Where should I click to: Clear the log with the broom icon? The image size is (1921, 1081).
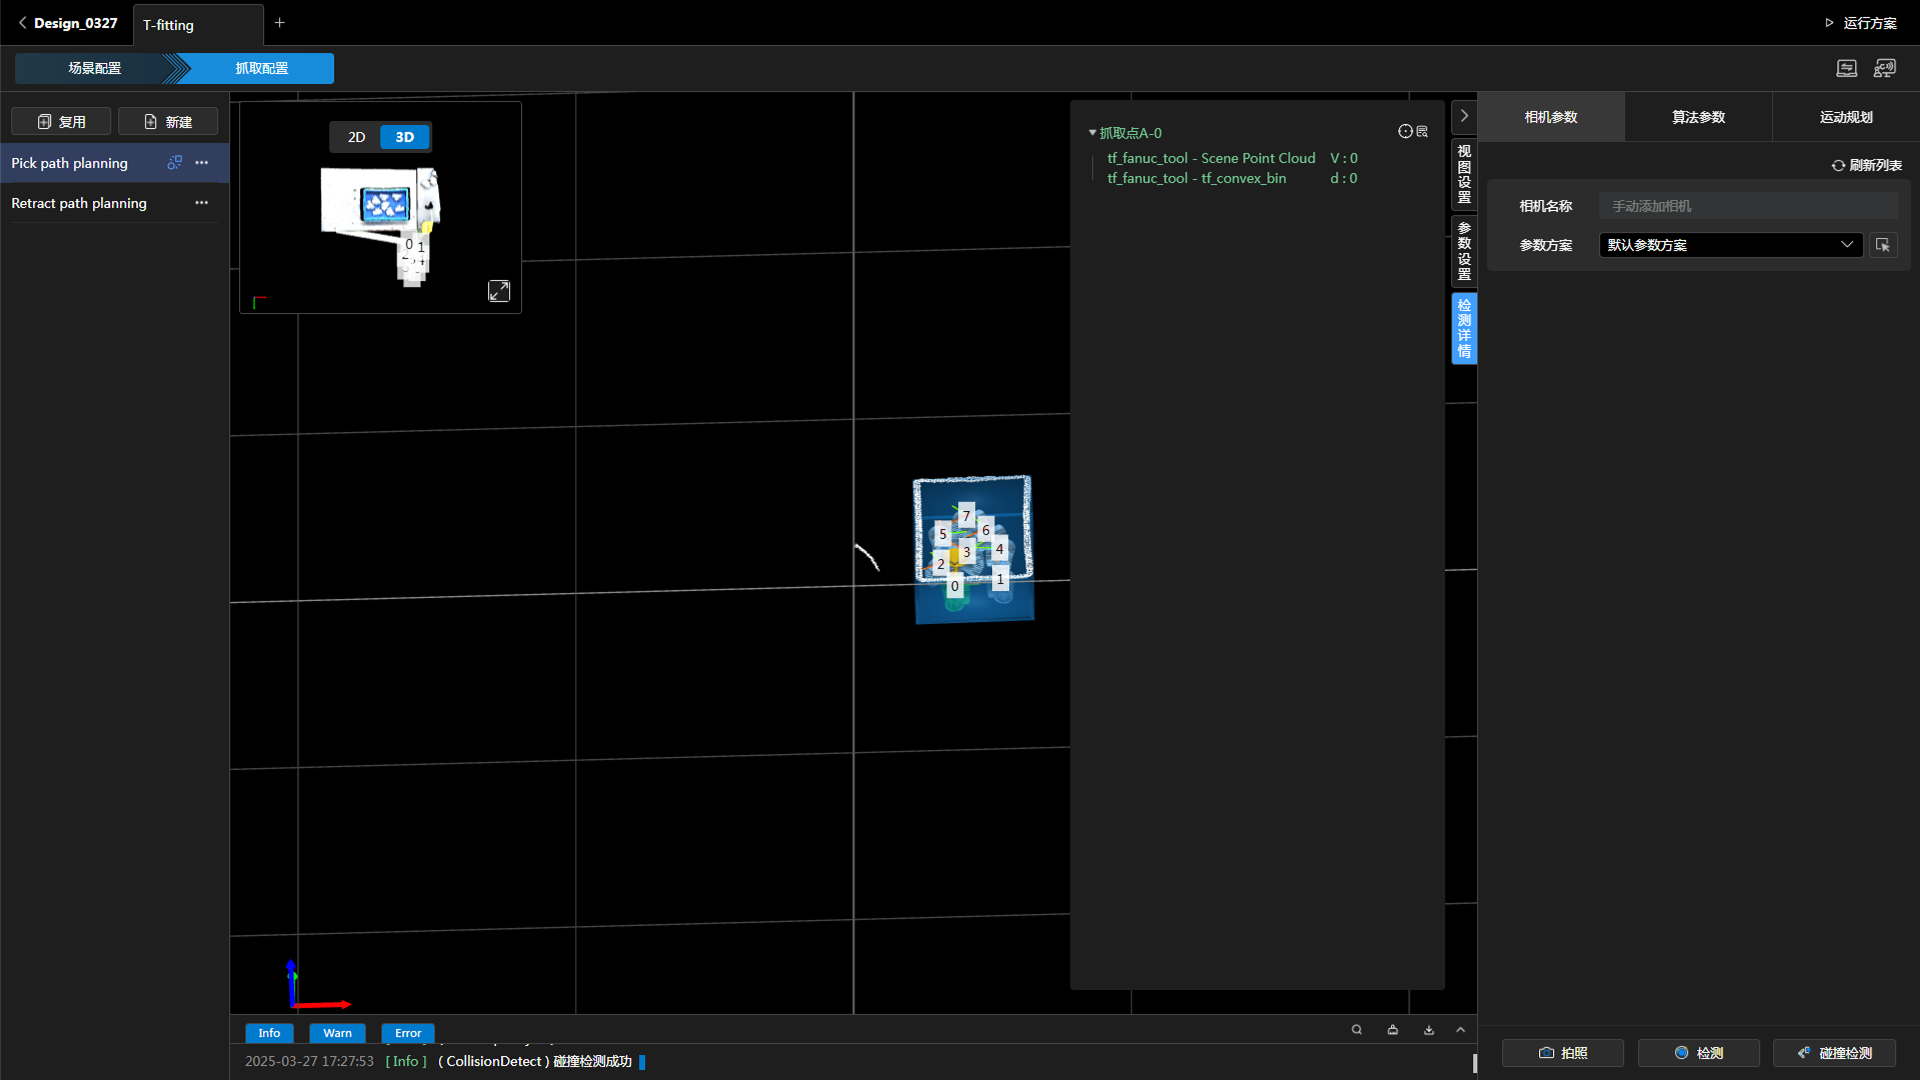[x=1393, y=1030]
